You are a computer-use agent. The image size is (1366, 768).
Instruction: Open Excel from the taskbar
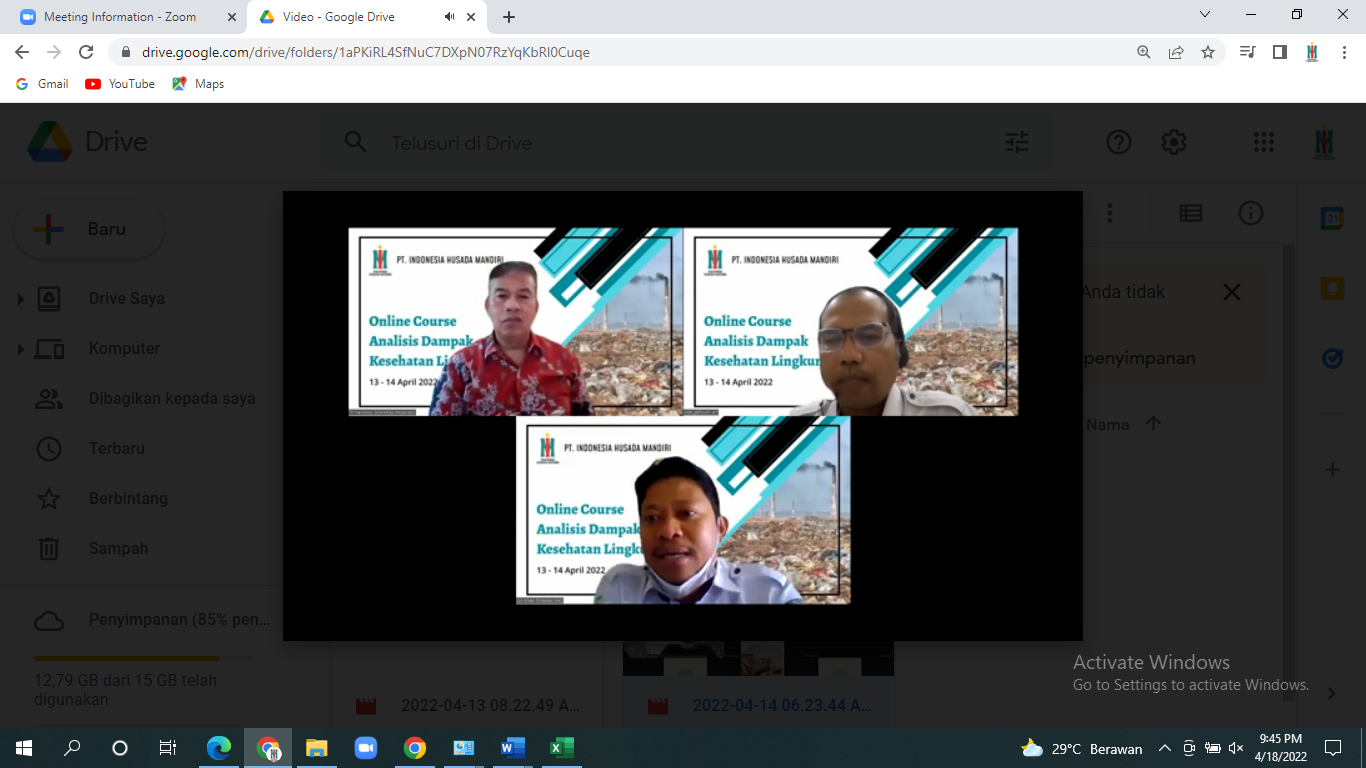(x=561, y=748)
